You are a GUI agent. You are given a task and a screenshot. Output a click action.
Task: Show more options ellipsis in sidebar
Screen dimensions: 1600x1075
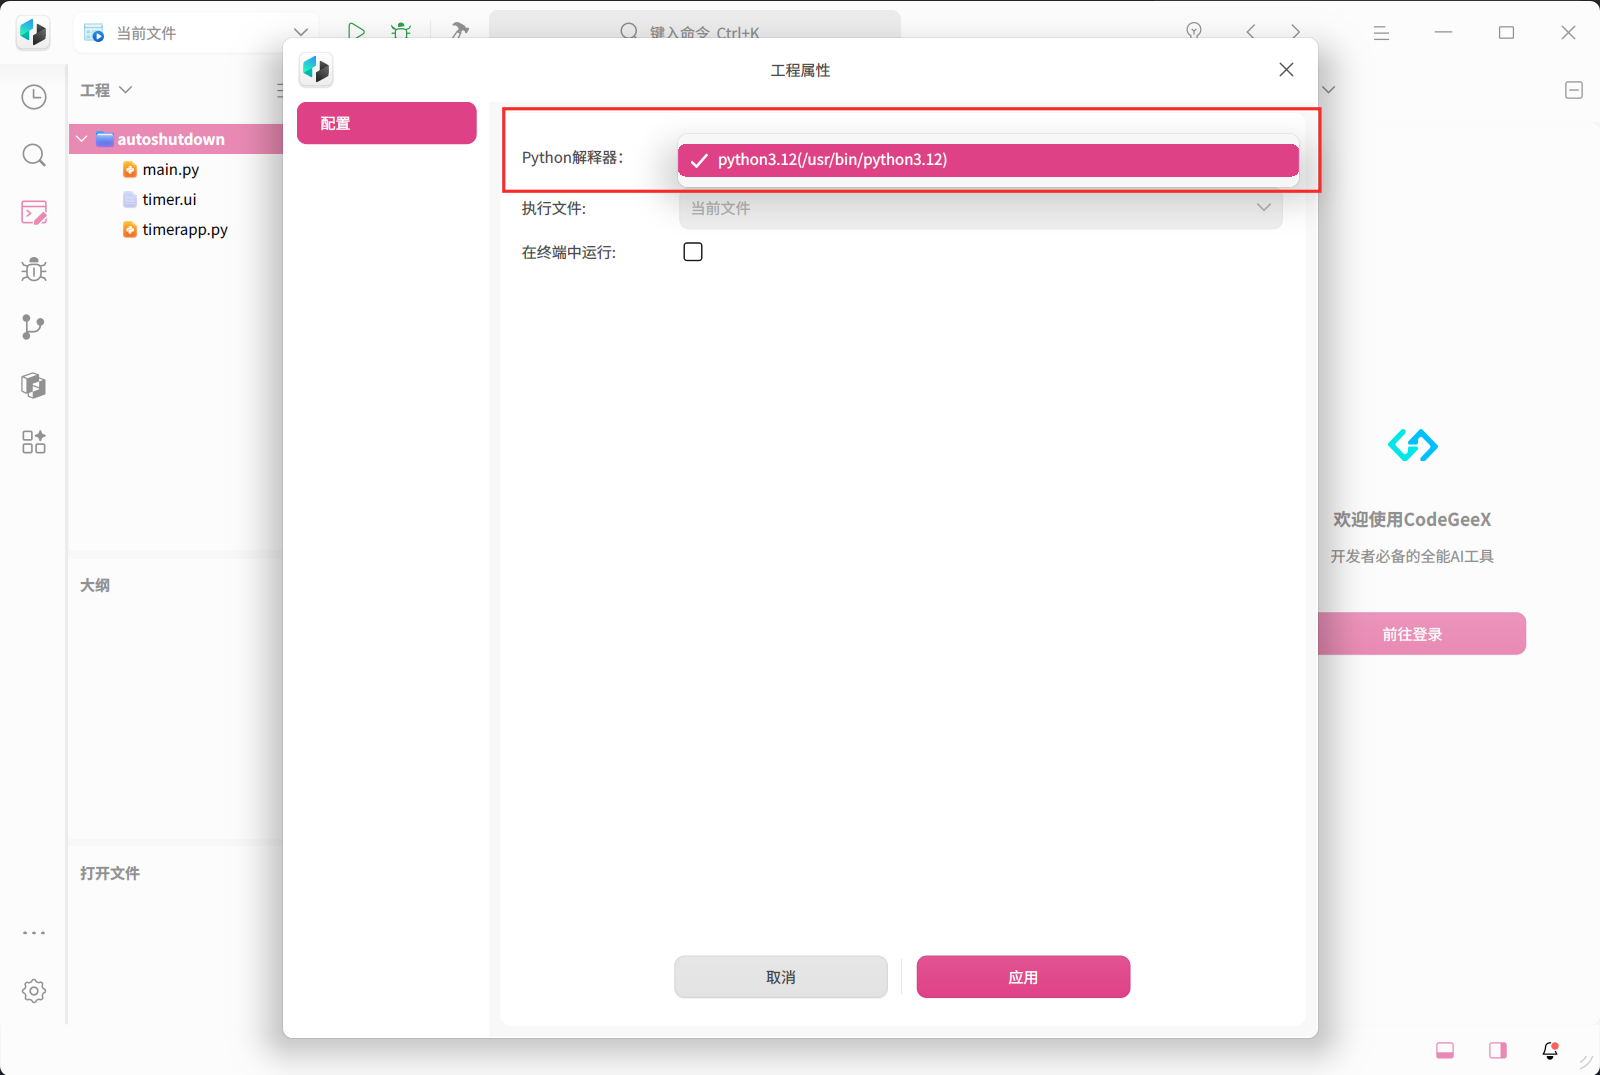click(34, 933)
